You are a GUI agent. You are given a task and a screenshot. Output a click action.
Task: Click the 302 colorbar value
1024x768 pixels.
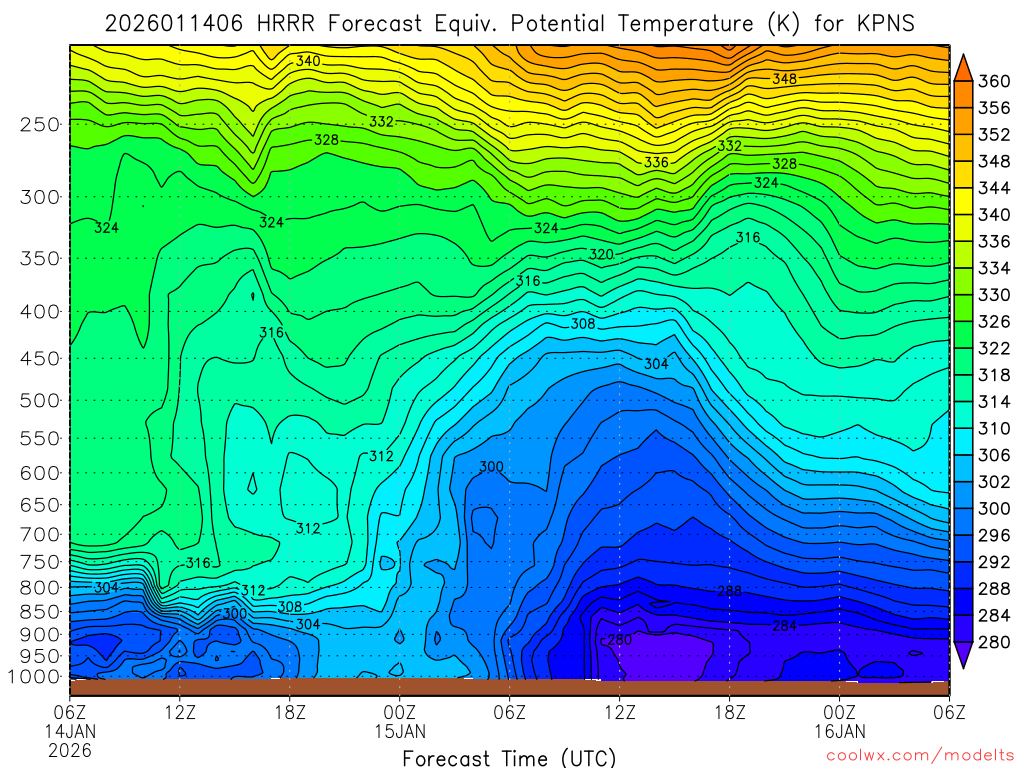[994, 482]
